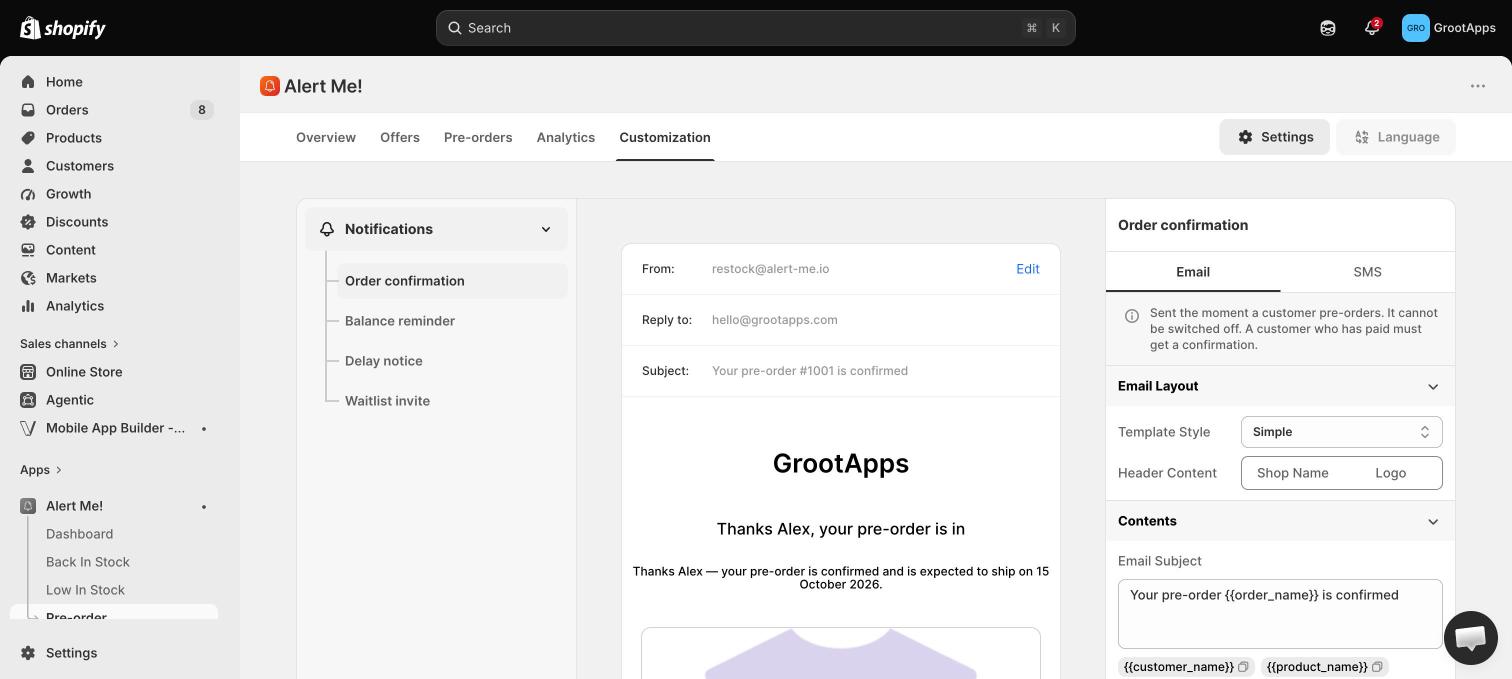
Task: Open Low In Stock page
Action: coord(86,590)
